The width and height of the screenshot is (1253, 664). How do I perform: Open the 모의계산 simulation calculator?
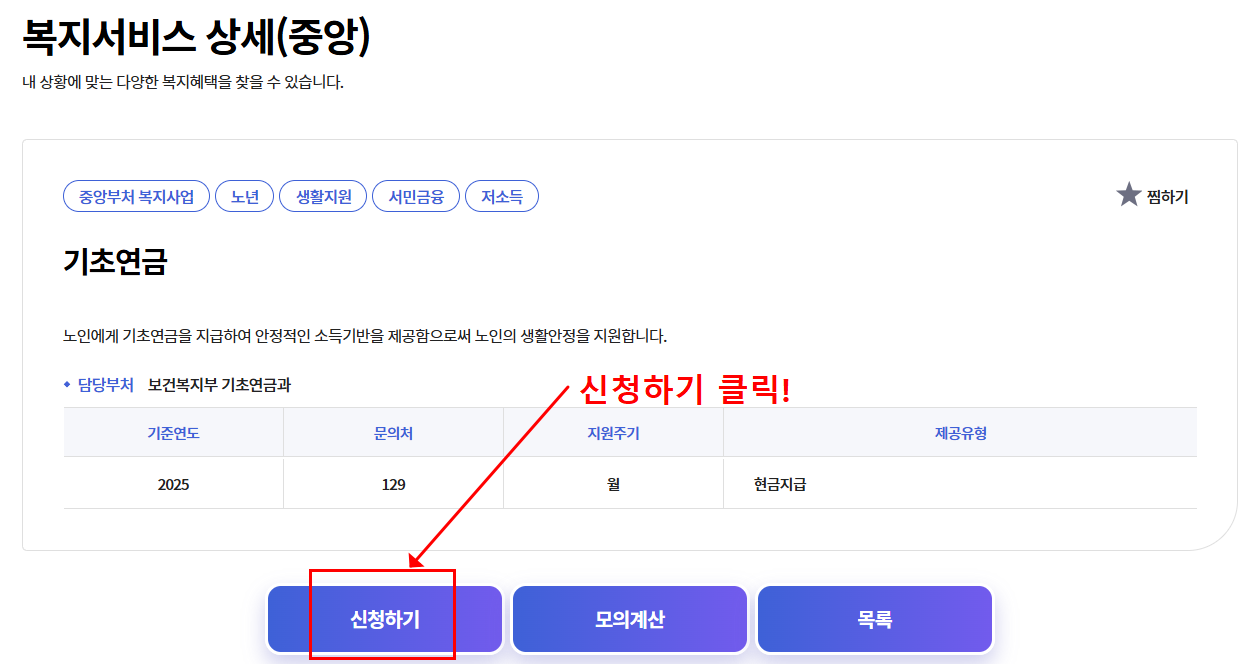(x=629, y=618)
